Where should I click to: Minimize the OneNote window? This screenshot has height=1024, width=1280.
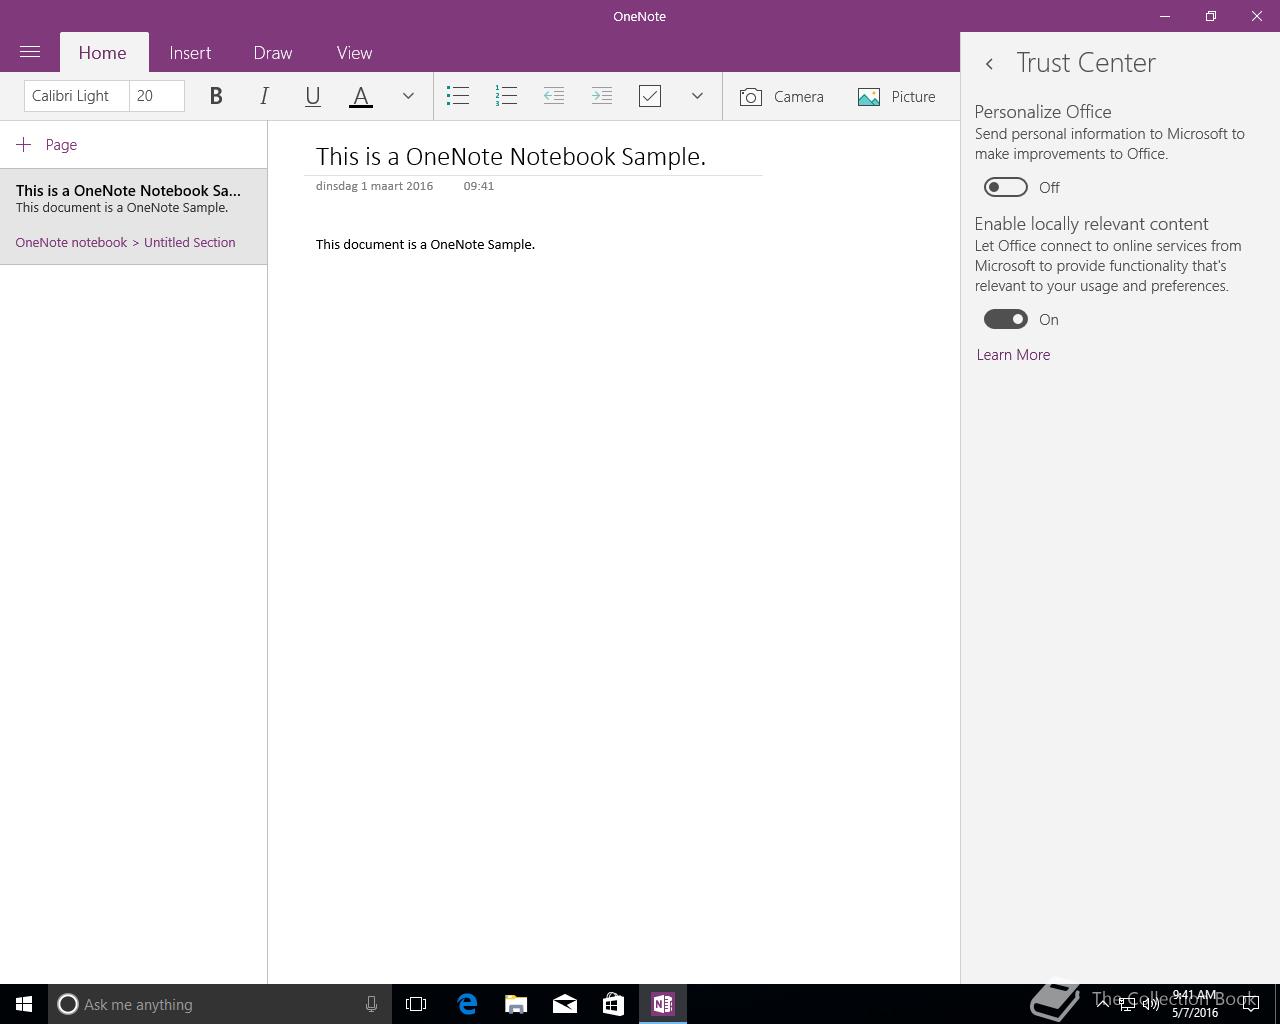click(1165, 16)
